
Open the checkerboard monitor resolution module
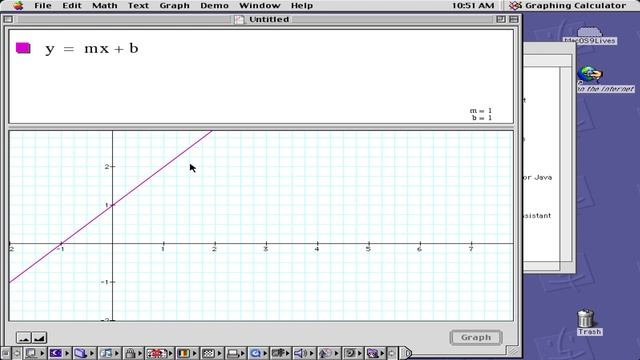[212, 353]
